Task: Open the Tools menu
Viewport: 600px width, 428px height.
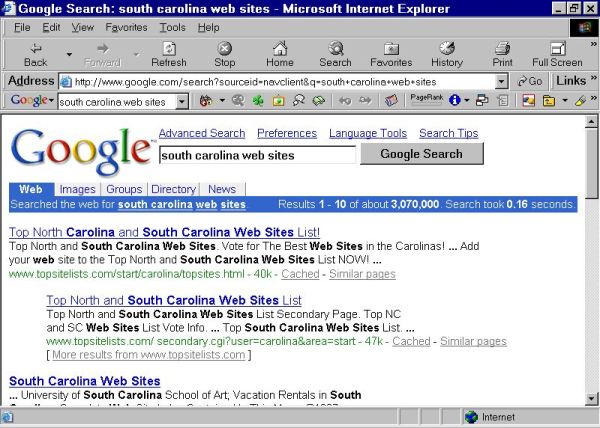Action: coord(173,28)
